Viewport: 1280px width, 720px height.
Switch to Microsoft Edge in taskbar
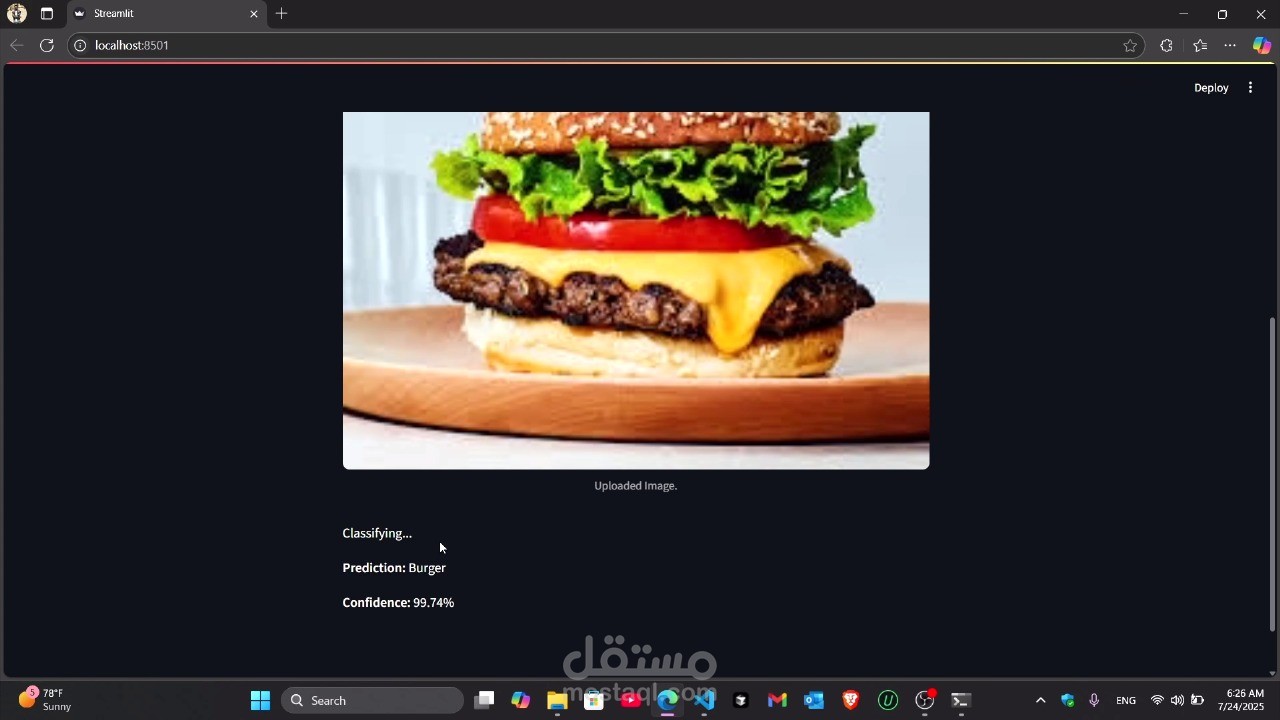point(667,701)
